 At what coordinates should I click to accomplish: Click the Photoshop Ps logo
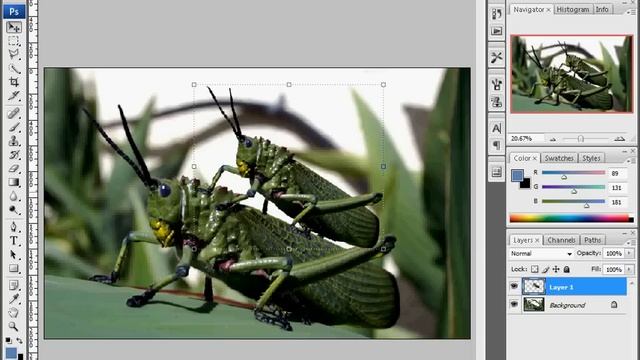14,11
